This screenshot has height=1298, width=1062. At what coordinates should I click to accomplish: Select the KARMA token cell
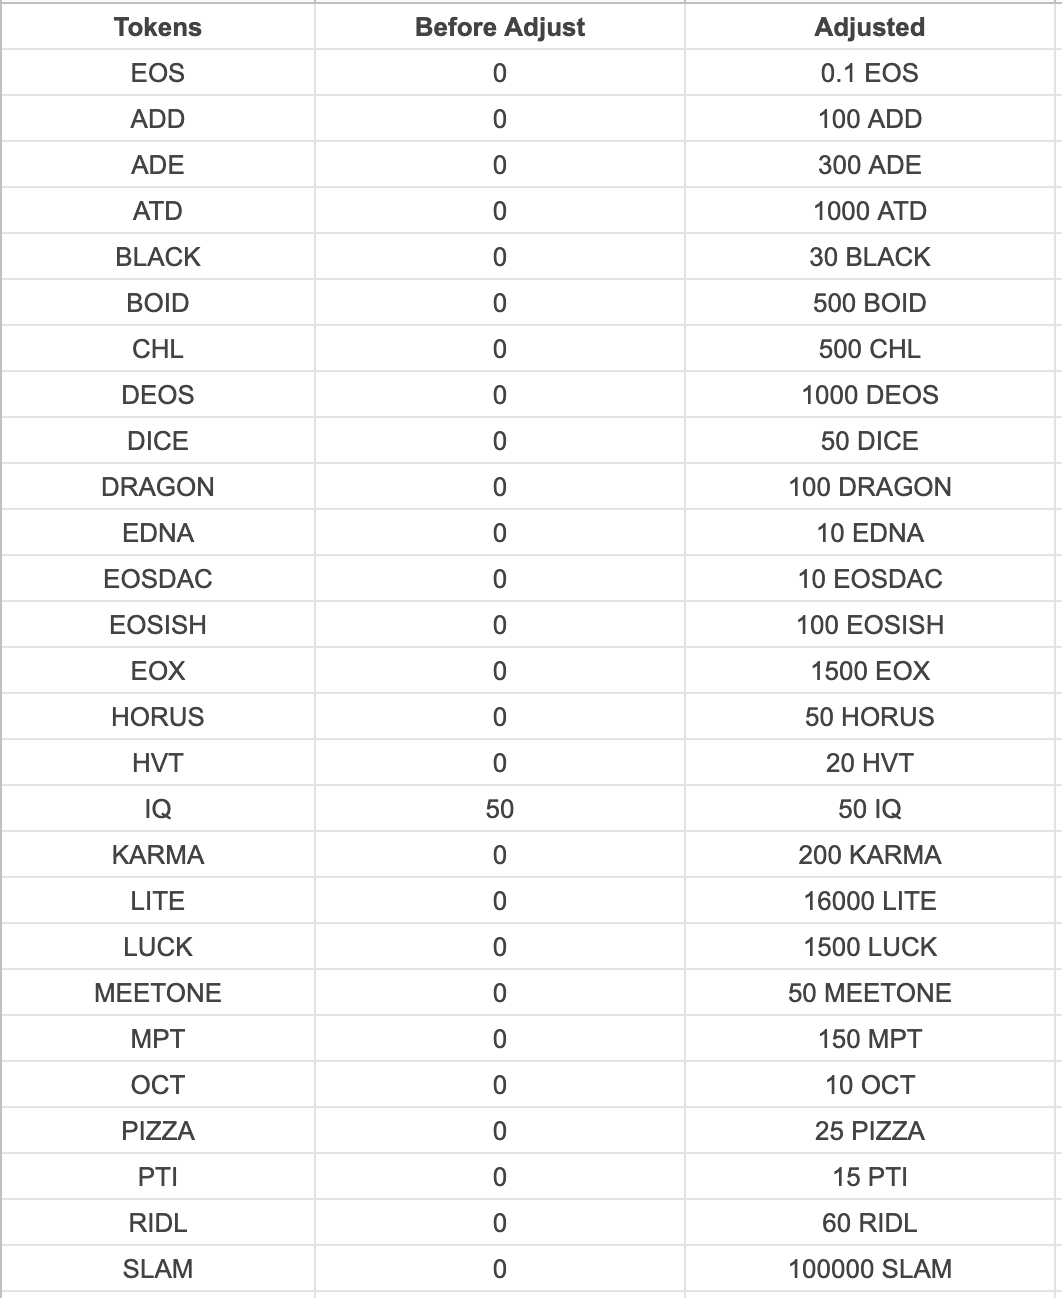point(158,855)
